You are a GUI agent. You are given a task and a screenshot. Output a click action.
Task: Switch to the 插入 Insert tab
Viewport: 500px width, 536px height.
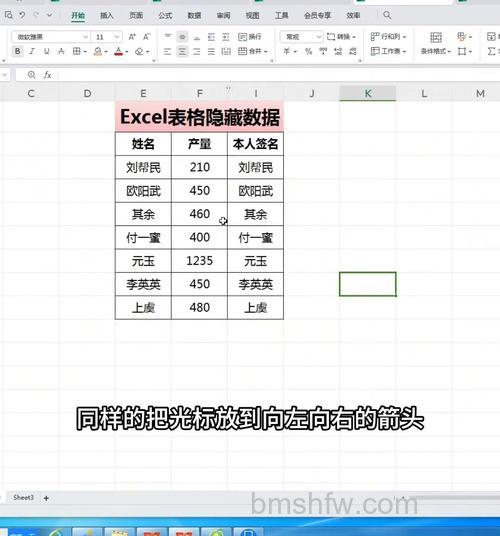pos(107,15)
